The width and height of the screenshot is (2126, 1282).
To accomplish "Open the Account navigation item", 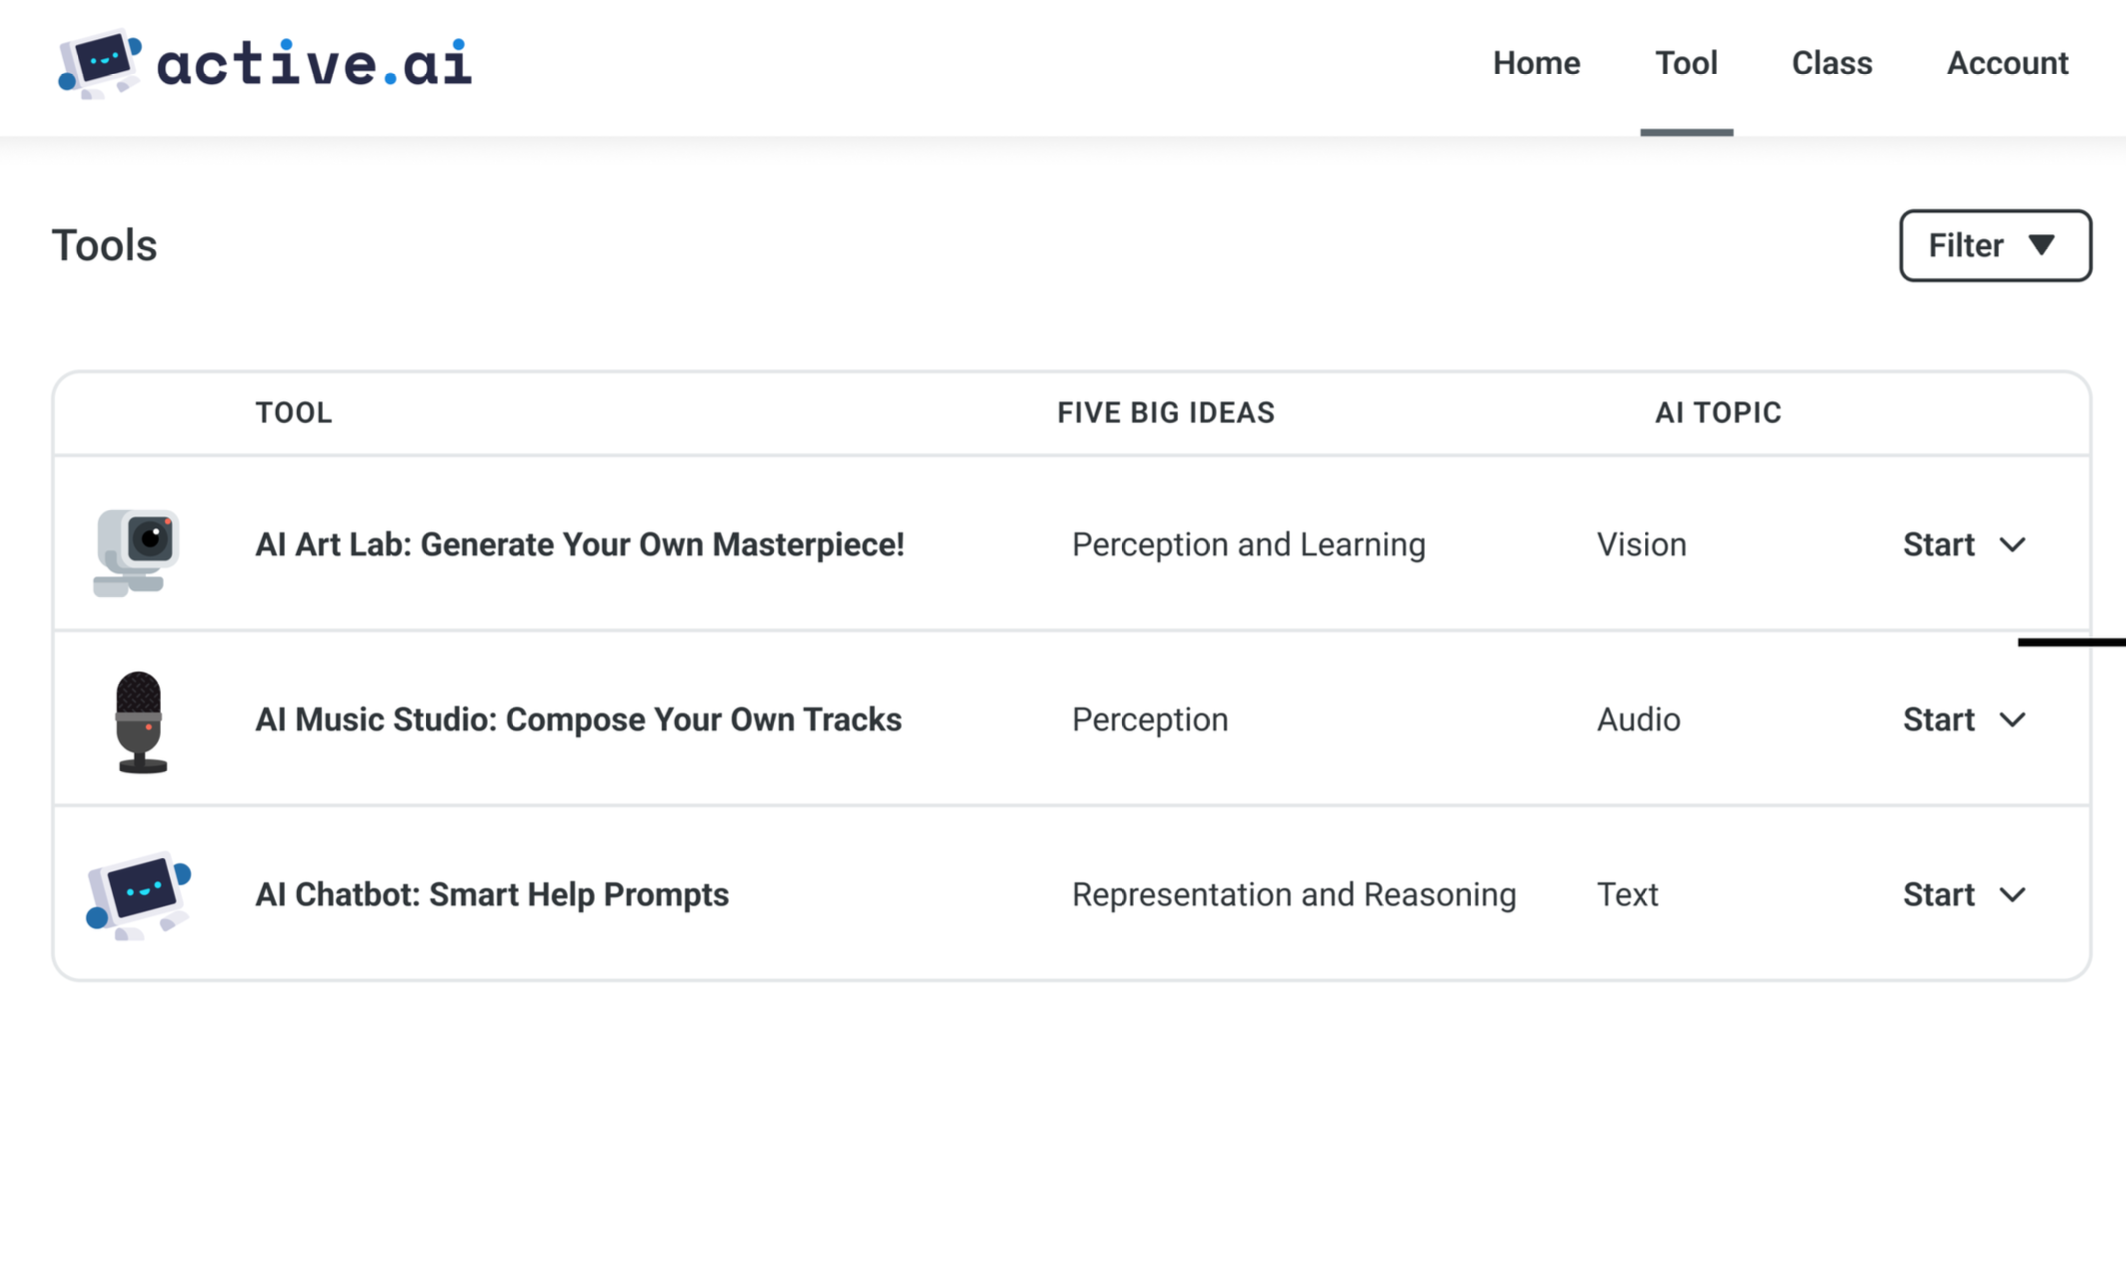I will point(2006,63).
